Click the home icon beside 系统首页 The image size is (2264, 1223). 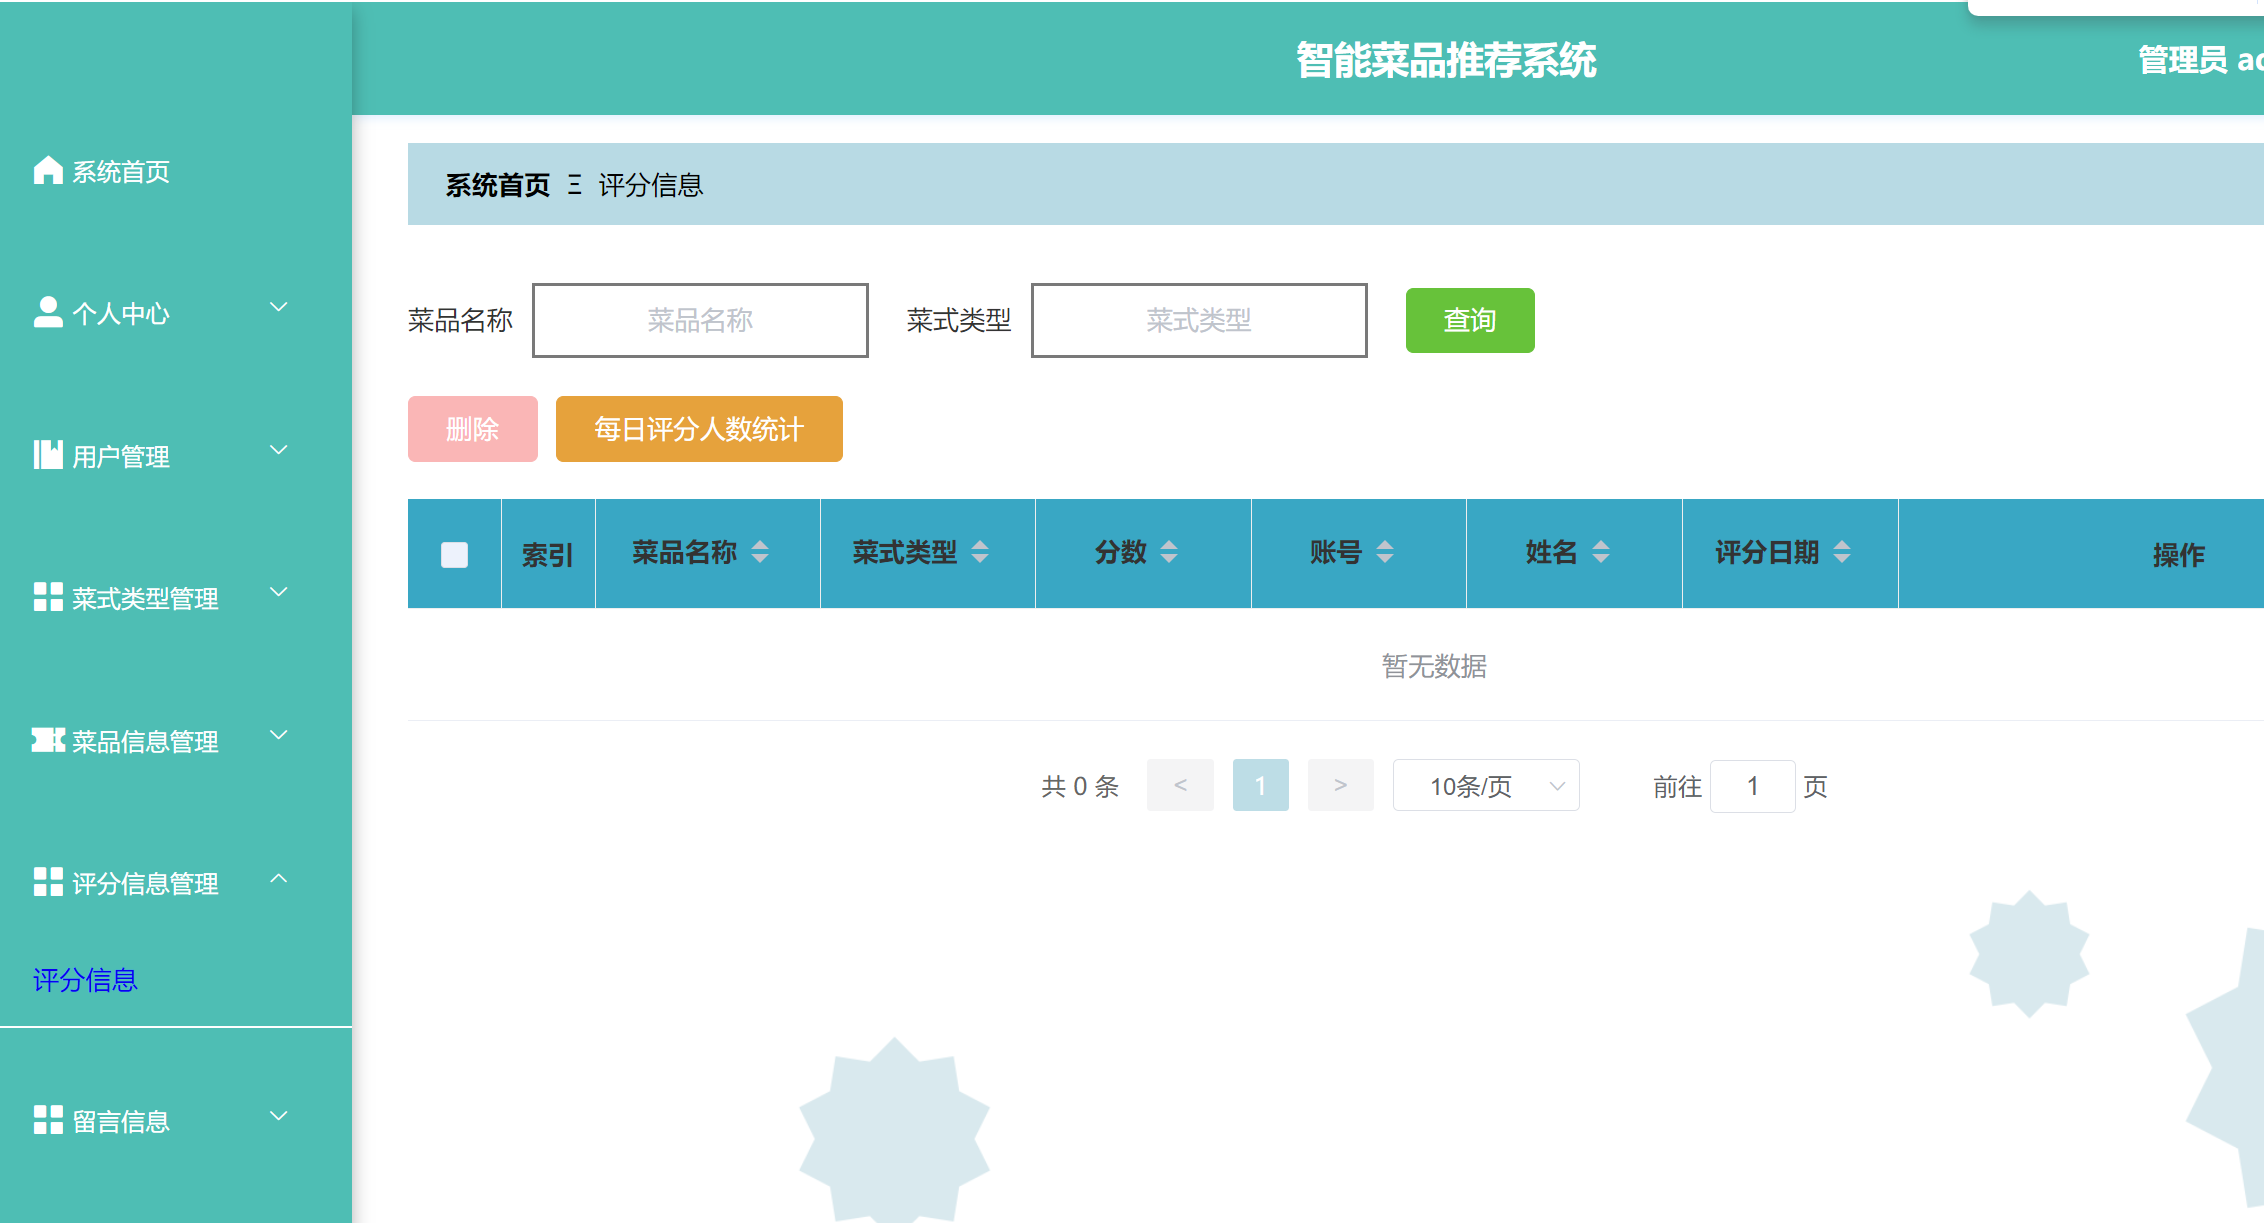pyautogui.click(x=47, y=170)
